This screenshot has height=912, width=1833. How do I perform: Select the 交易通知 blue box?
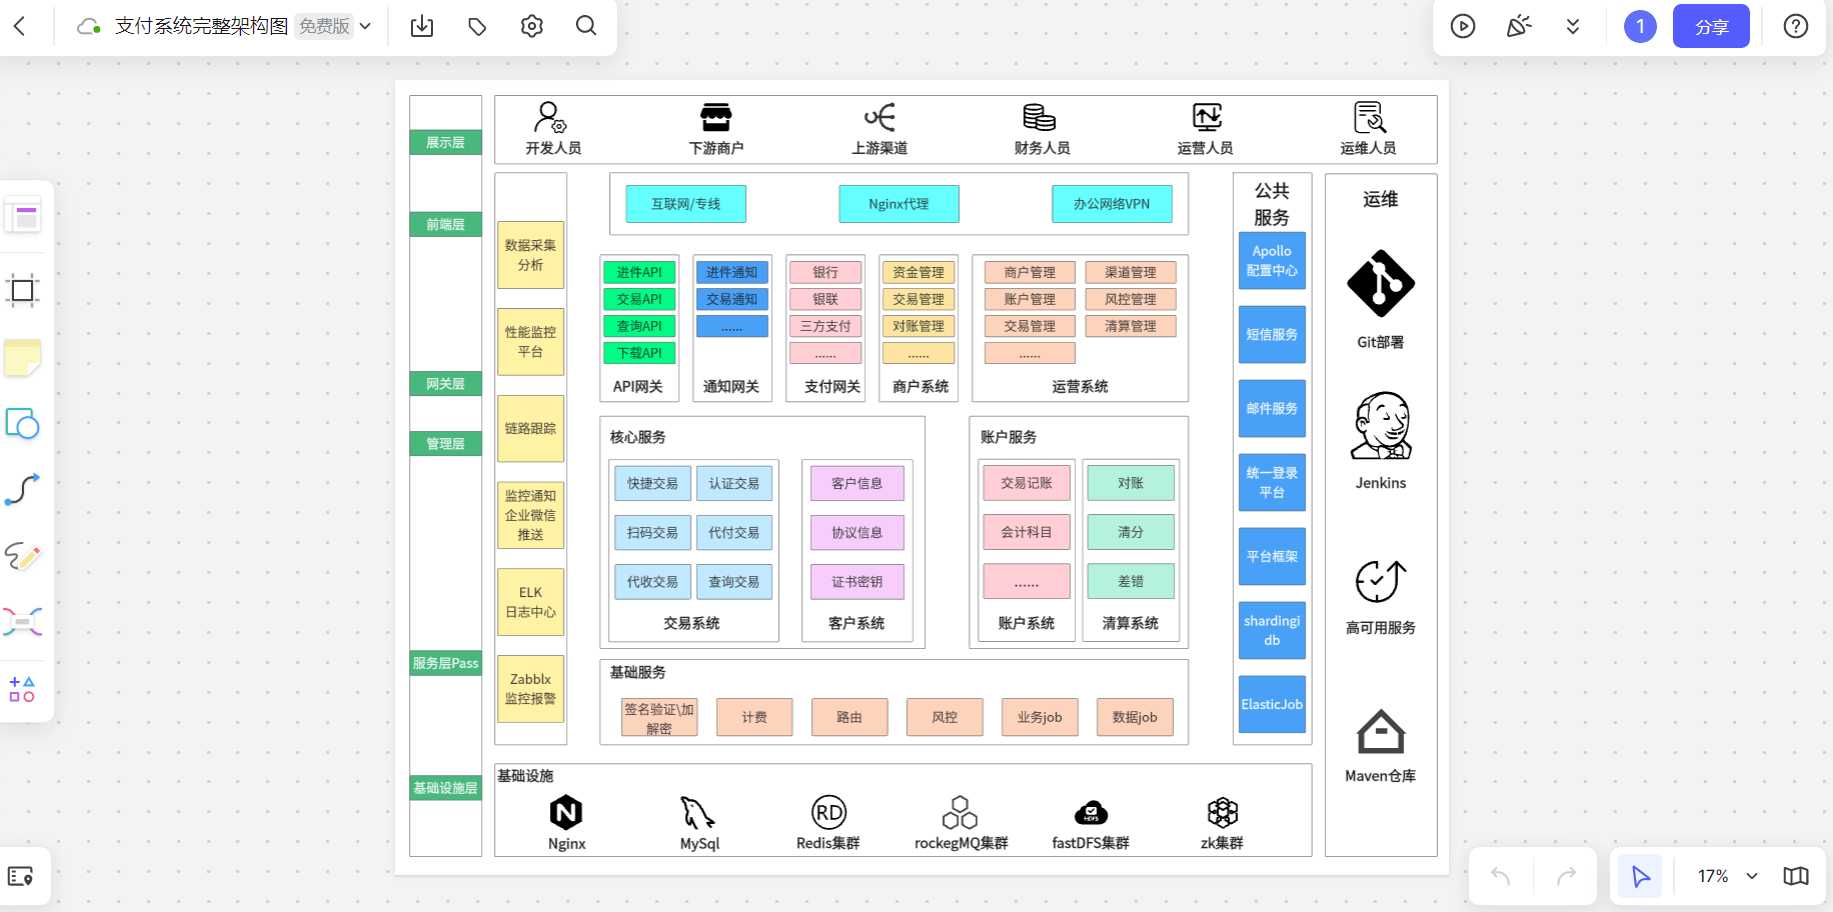[732, 299]
